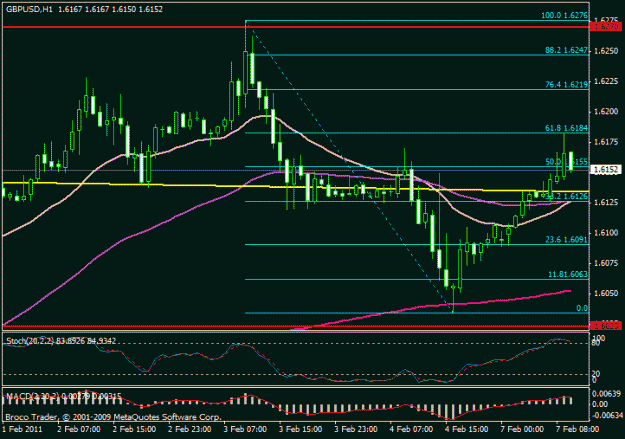This screenshot has width=625, height=439.
Task: Click the 2 Feb 23:00 time label
Action: click(x=190, y=429)
